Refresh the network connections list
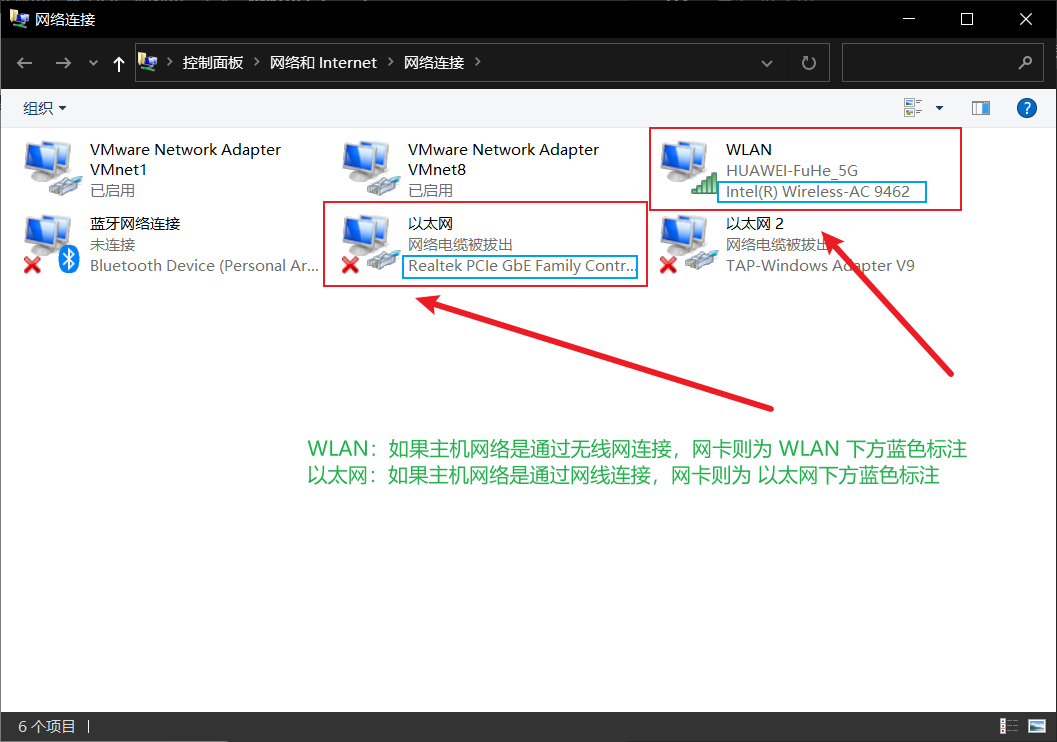1057x742 pixels. click(808, 63)
